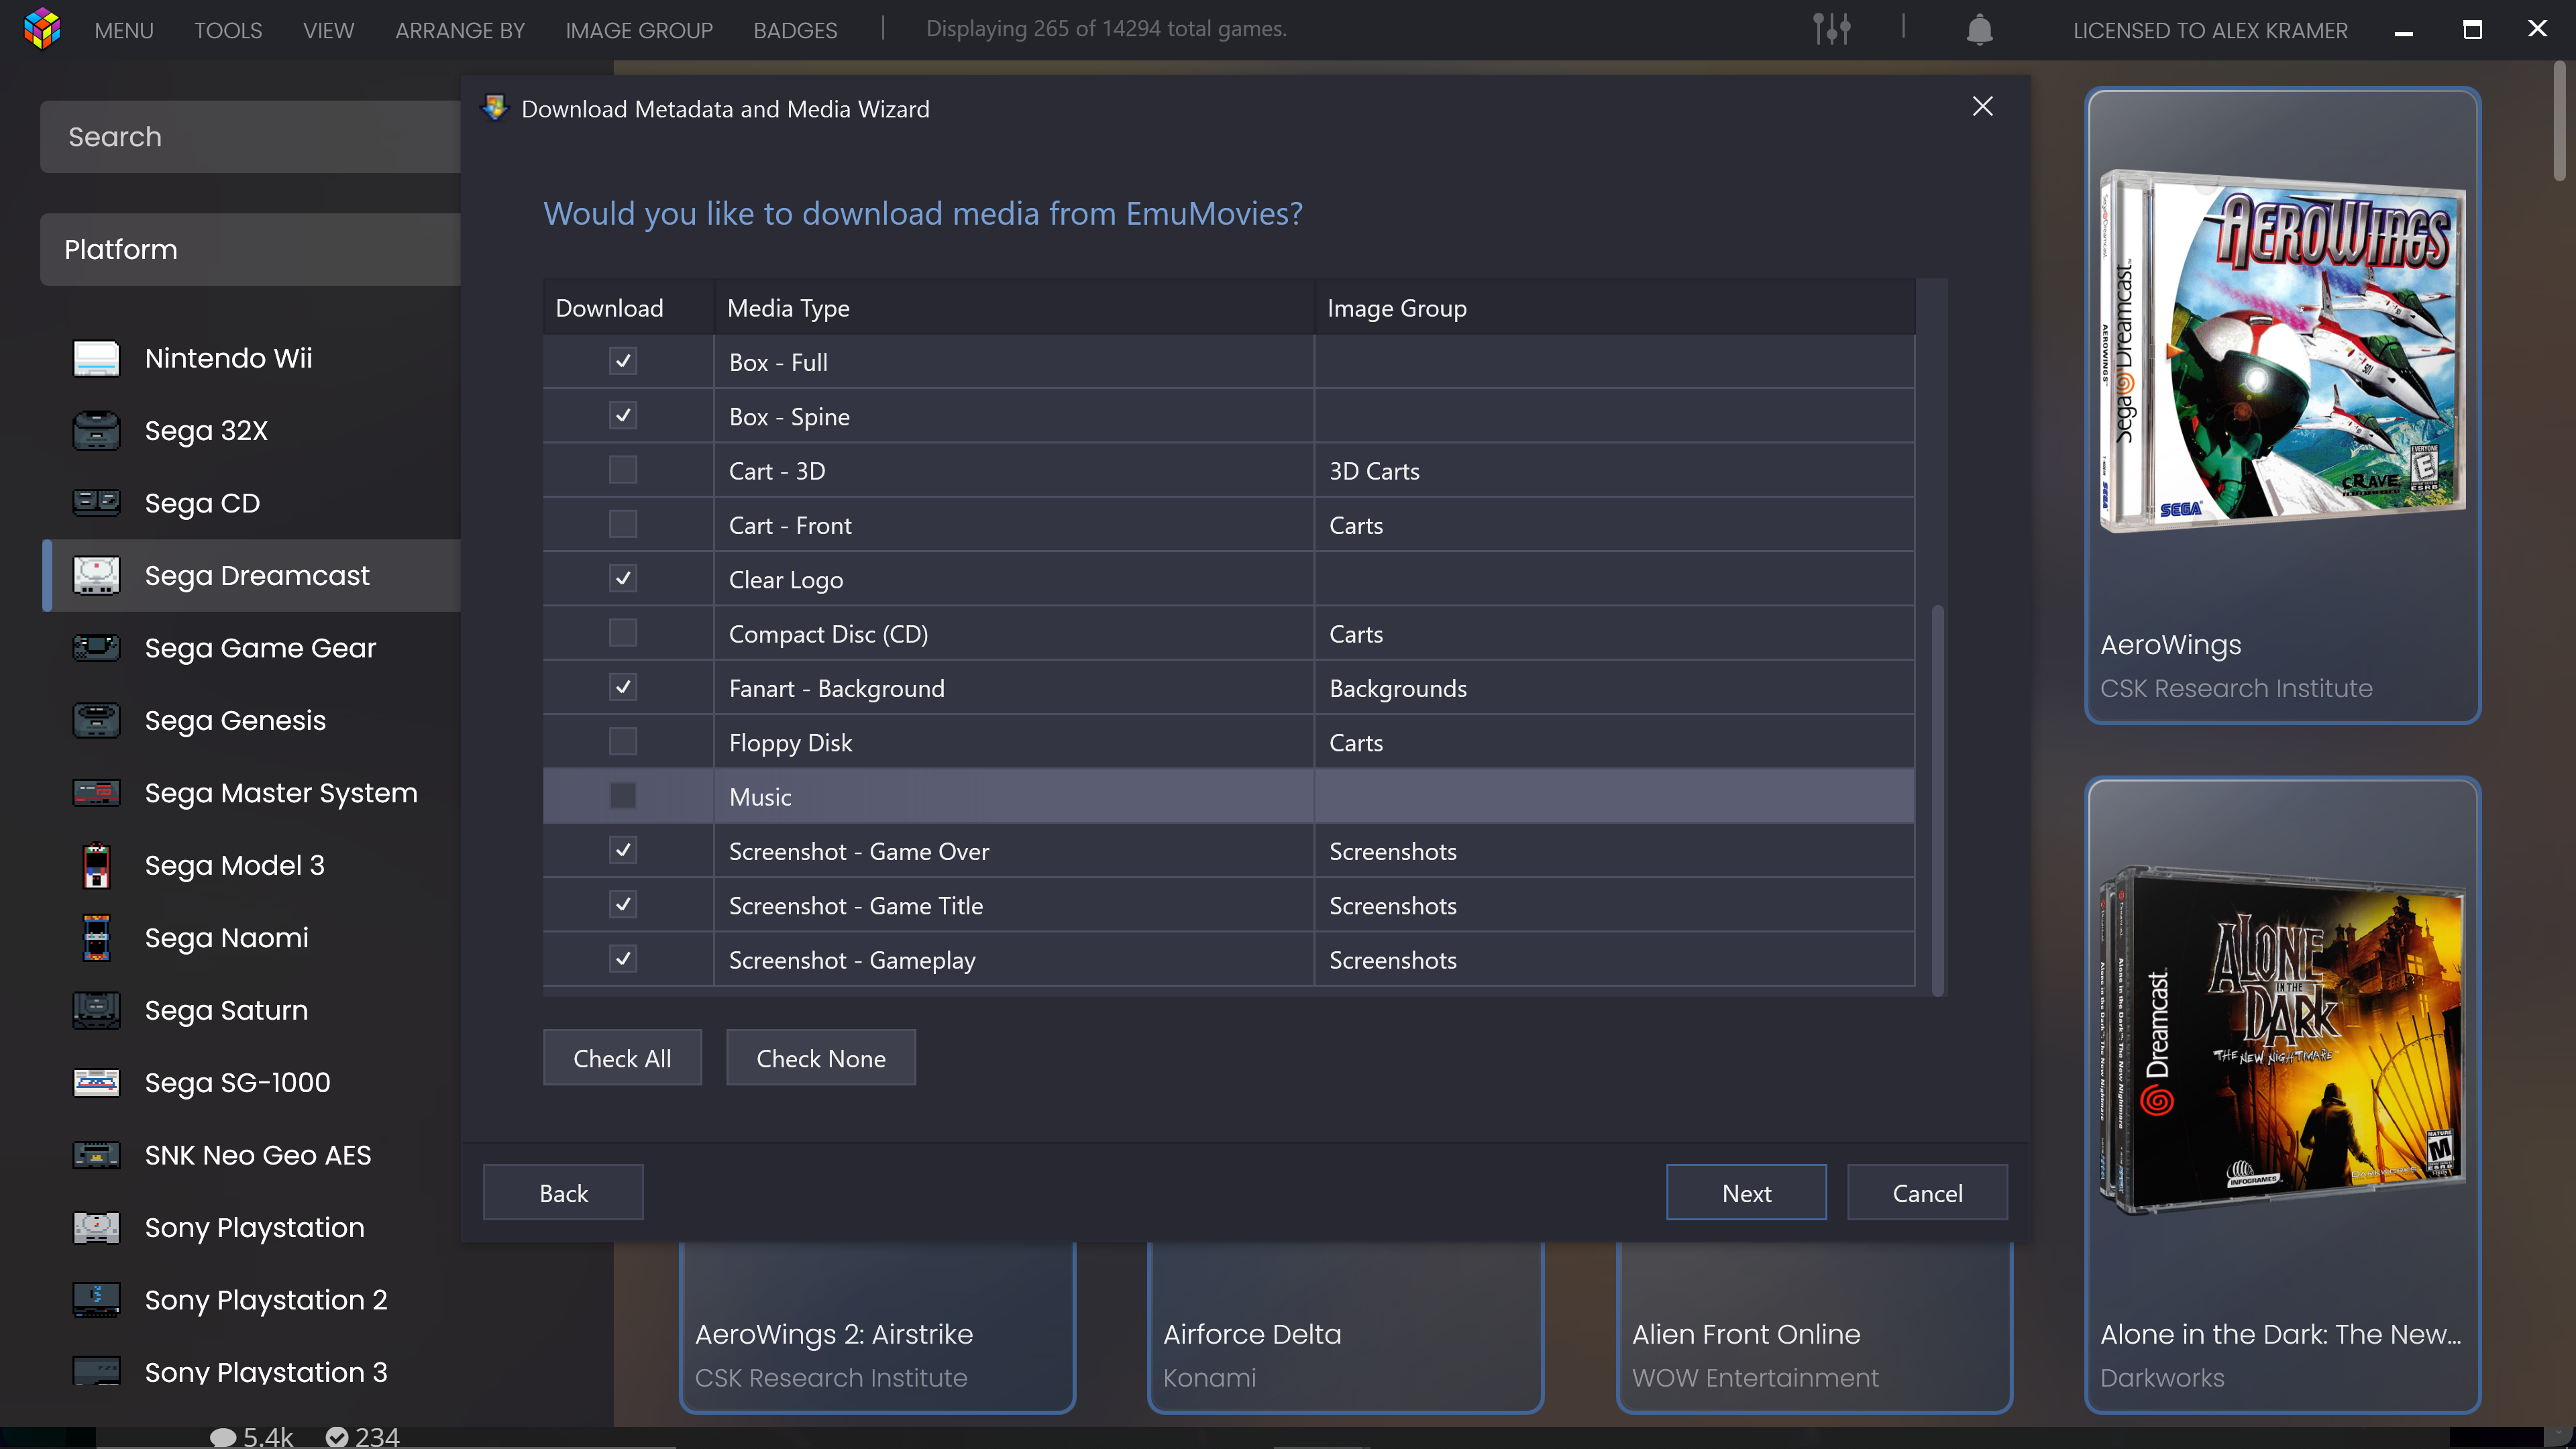This screenshot has width=2576, height=1449.
Task: Click Next to continue the wizard
Action: pyautogui.click(x=1746, y=1192)
